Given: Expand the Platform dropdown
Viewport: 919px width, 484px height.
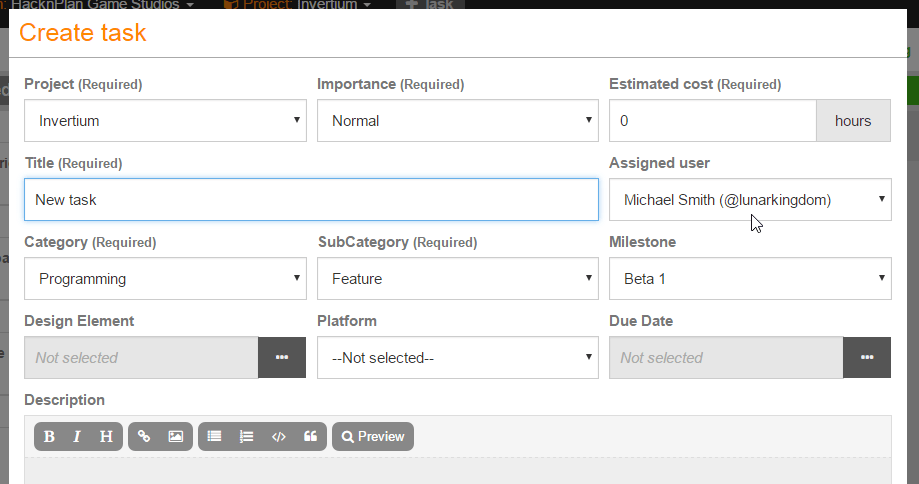Looking at the screenshot, I should click(458, 358).
